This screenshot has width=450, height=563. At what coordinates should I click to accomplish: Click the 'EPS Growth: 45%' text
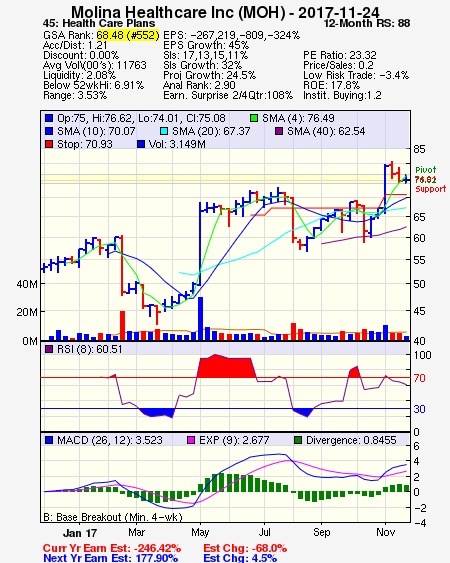(206, 45)
